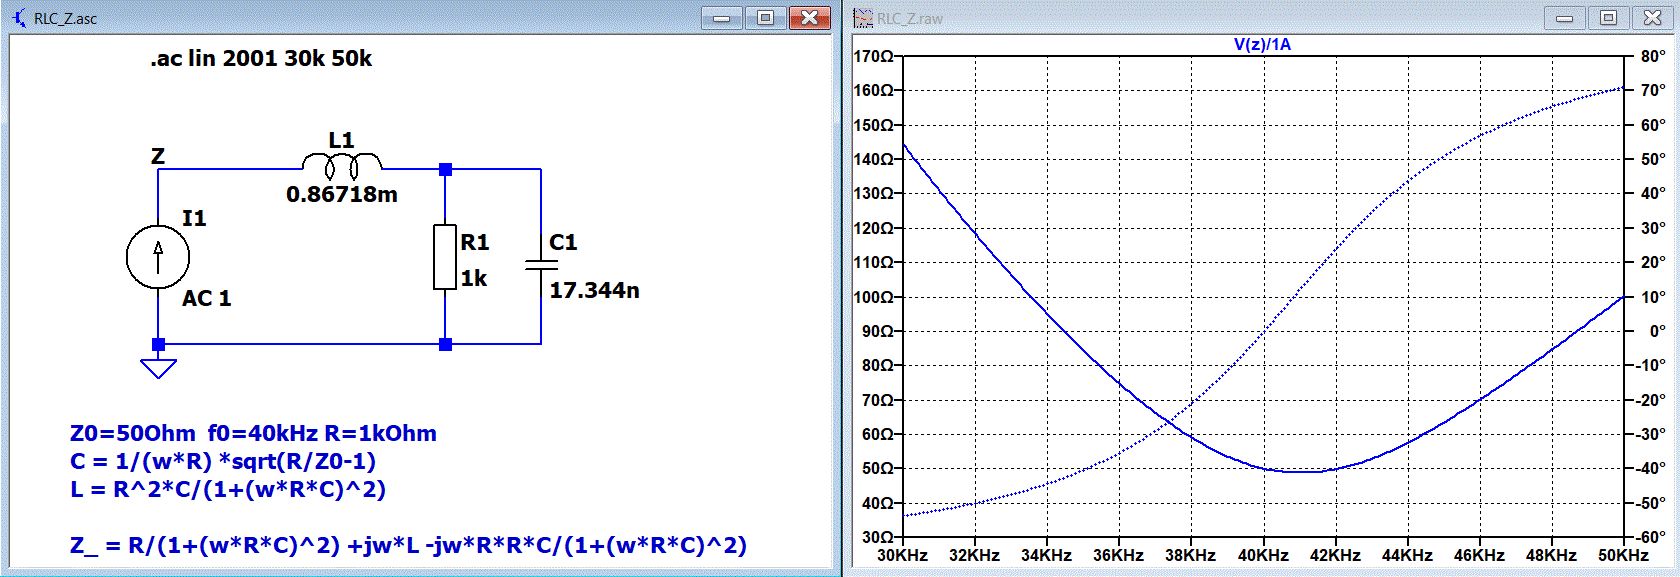
Task: Click the inductor value 0.86718m
Action: (x=342, y=194)
